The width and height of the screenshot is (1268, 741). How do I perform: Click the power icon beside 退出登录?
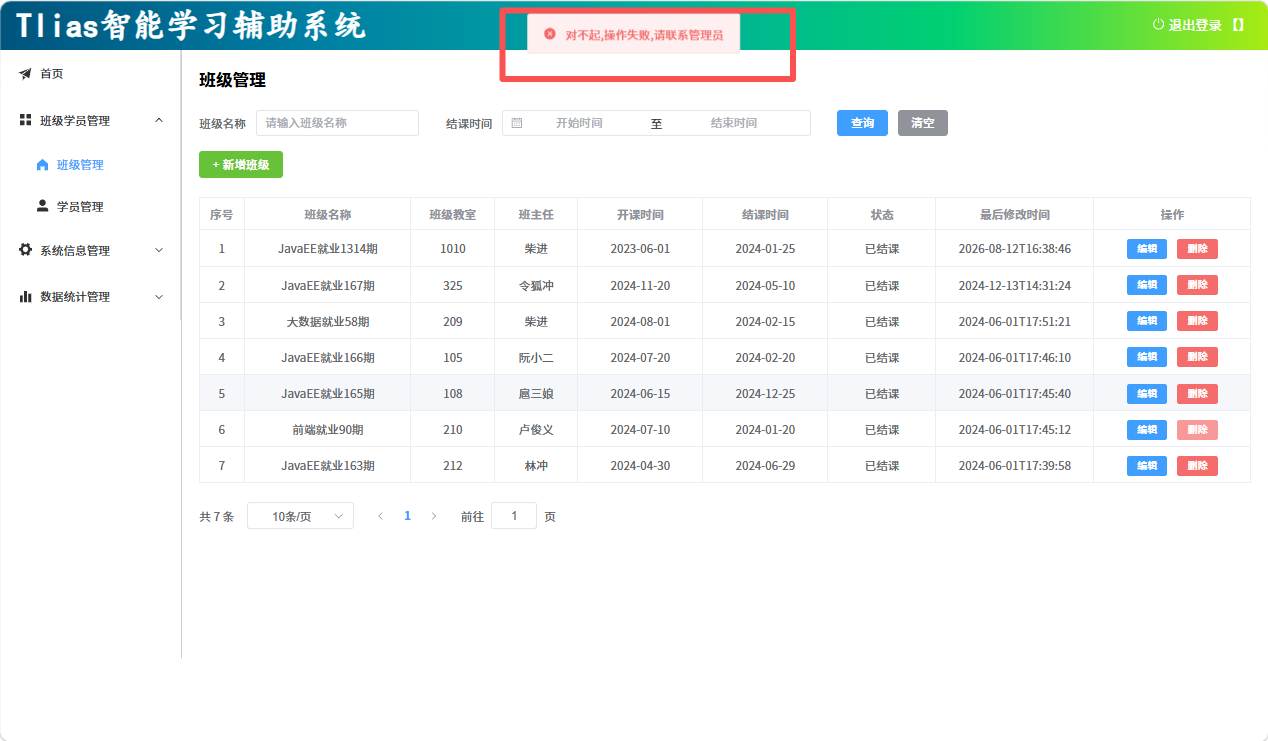click(1158, 24)
